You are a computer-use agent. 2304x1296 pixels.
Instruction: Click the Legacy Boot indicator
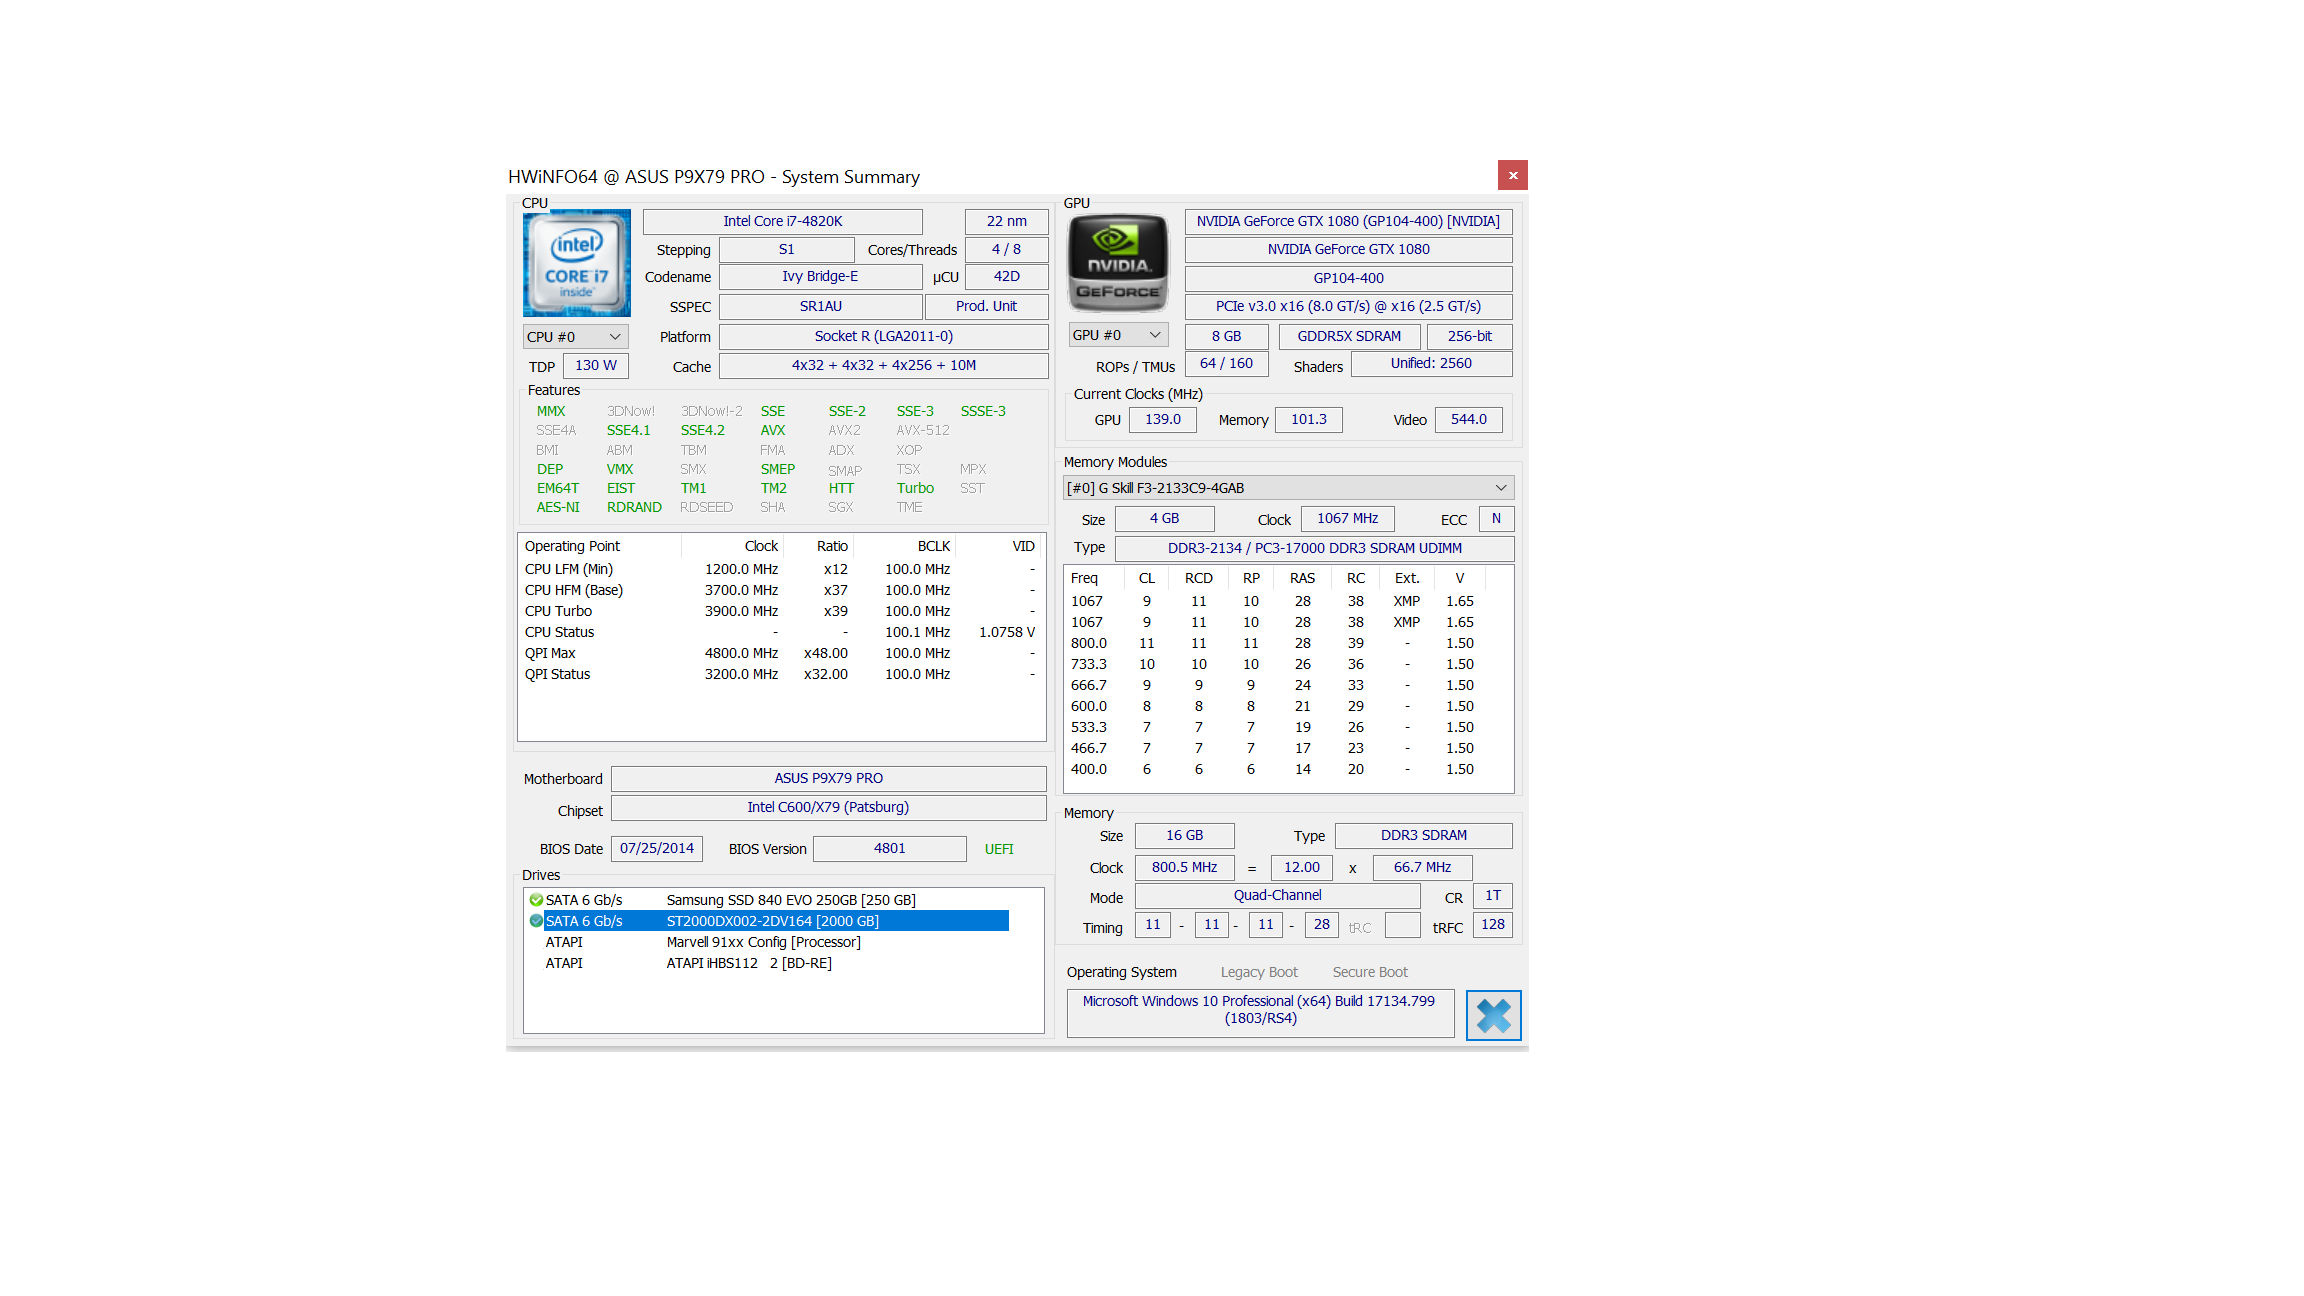point(1258,972)
